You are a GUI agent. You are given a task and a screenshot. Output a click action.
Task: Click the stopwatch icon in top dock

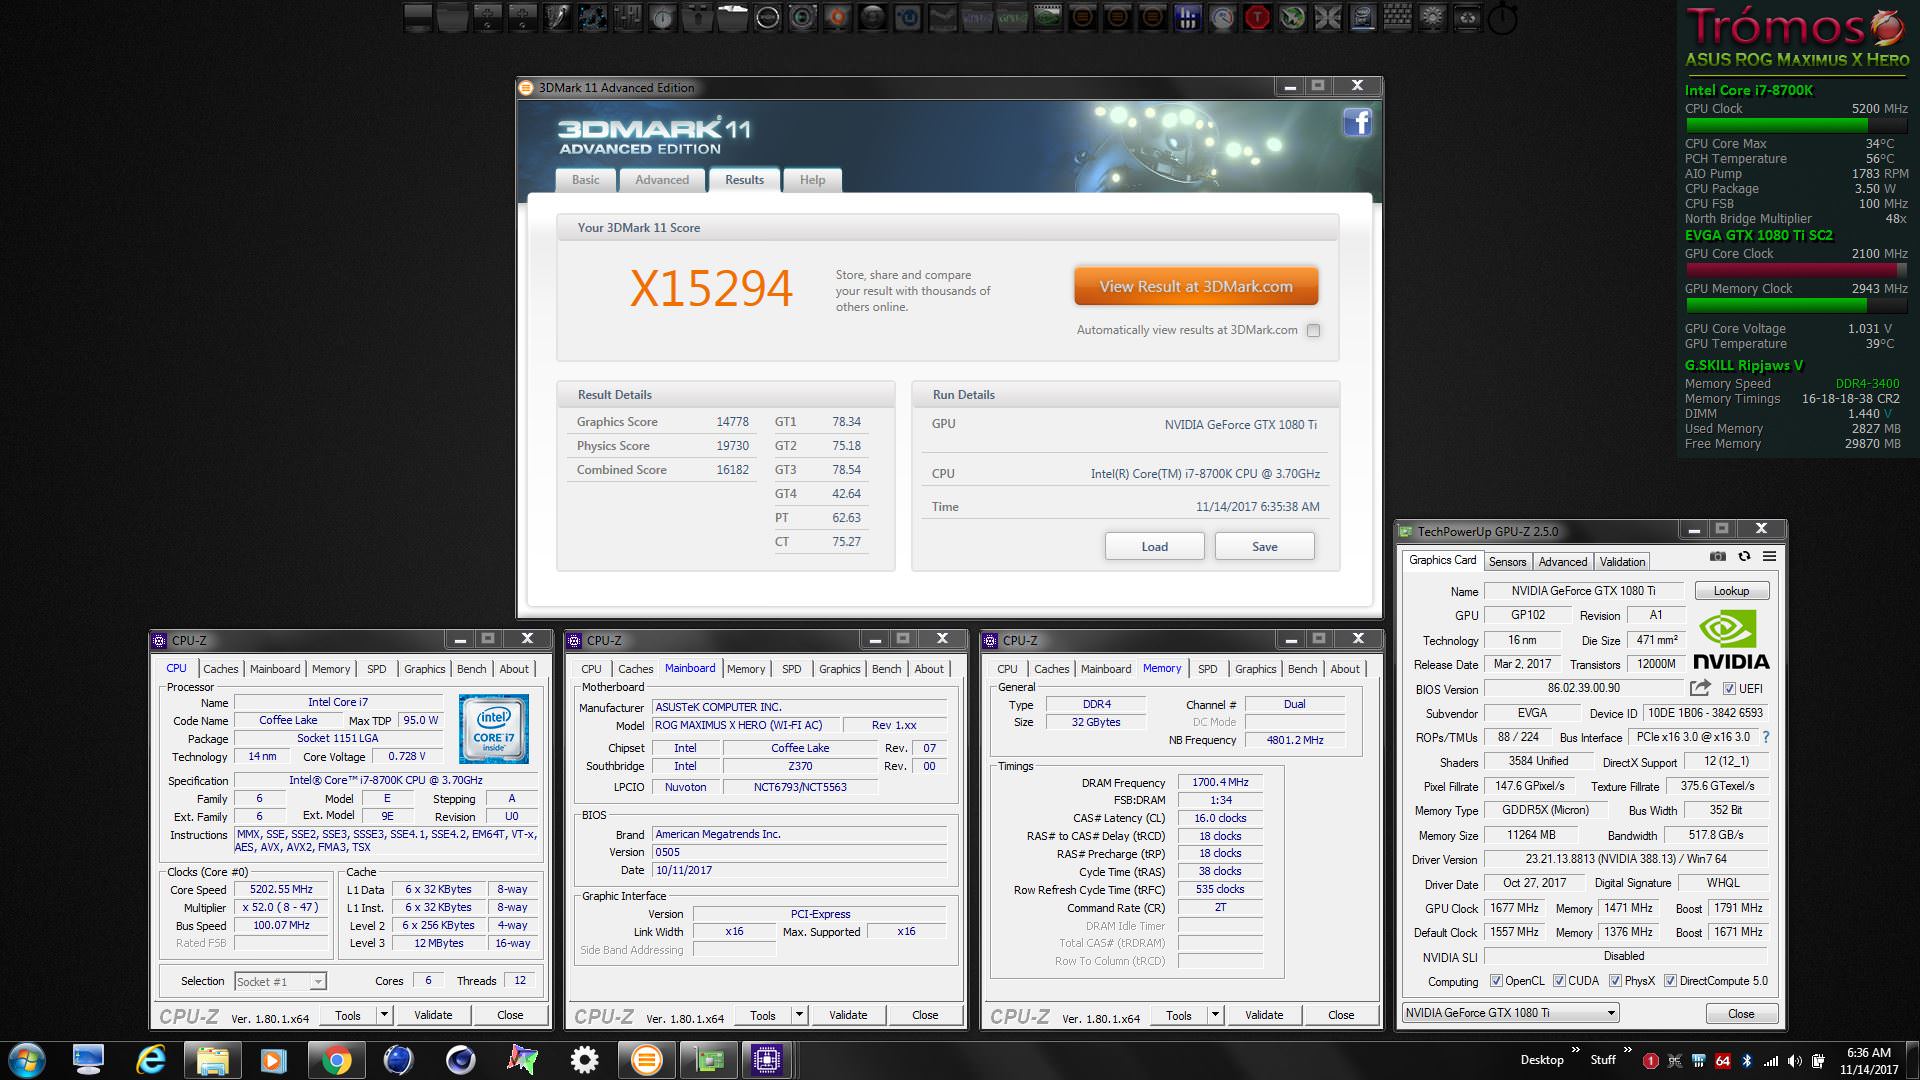point(1502,18)
